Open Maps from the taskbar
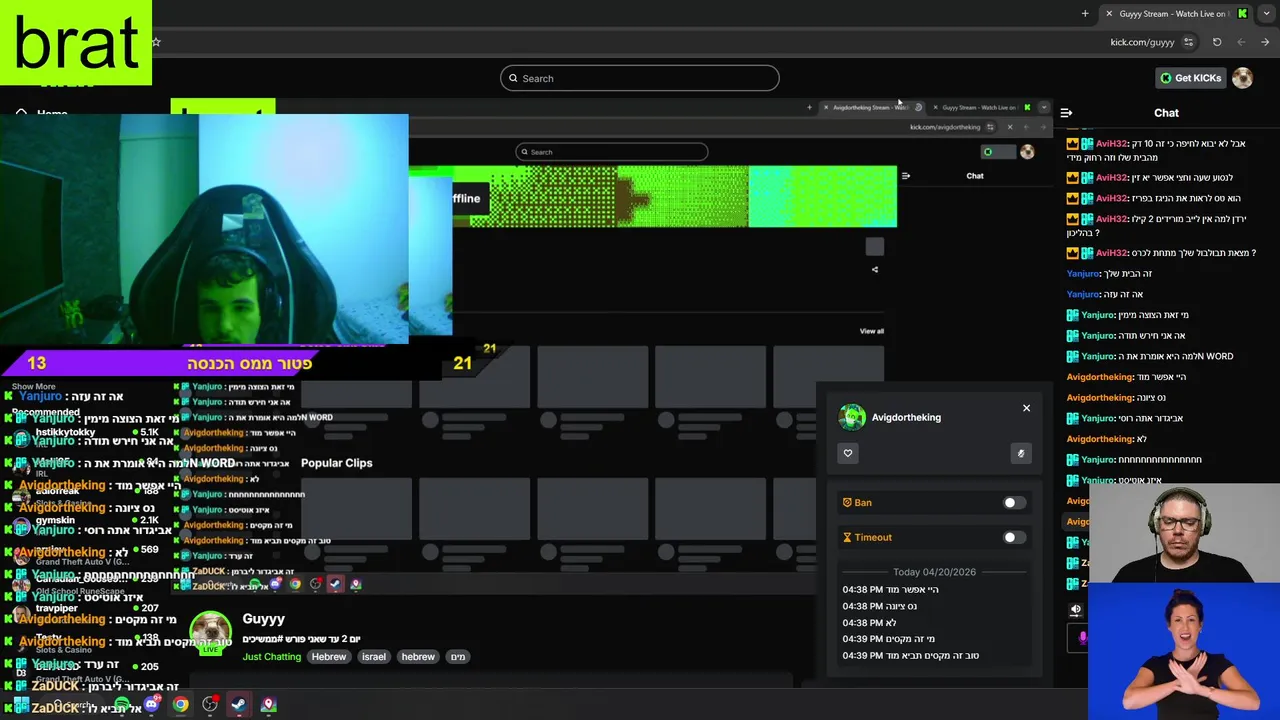 coord(268,704)
